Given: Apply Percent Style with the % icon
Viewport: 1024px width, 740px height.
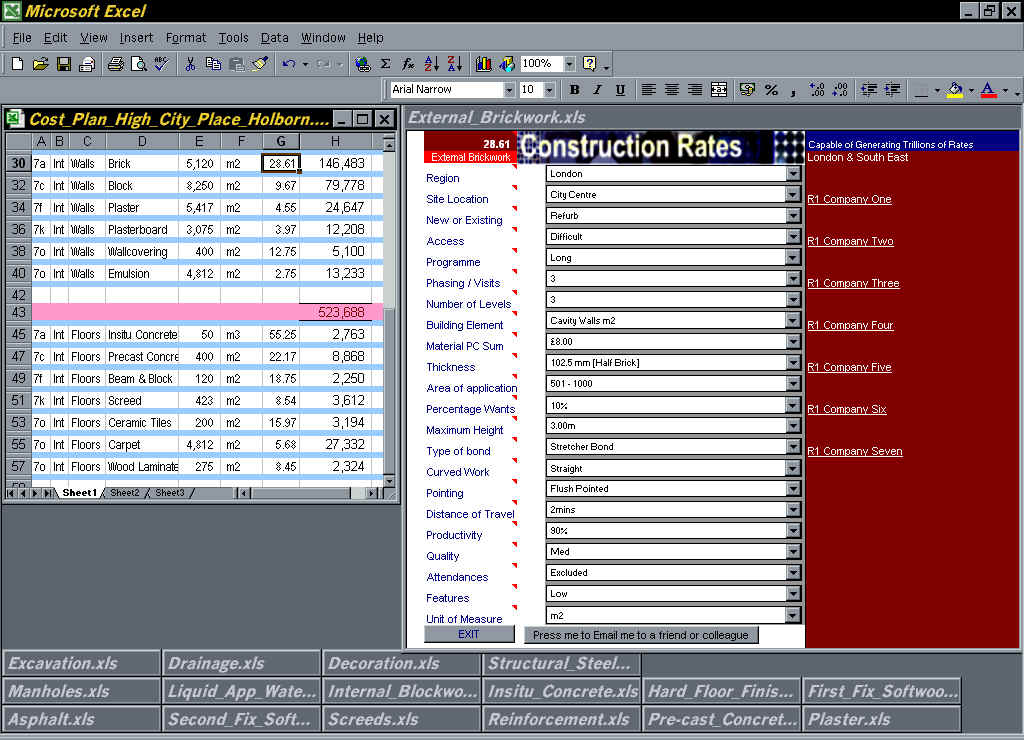Looking at the screenshot, I should coord(771,89).
